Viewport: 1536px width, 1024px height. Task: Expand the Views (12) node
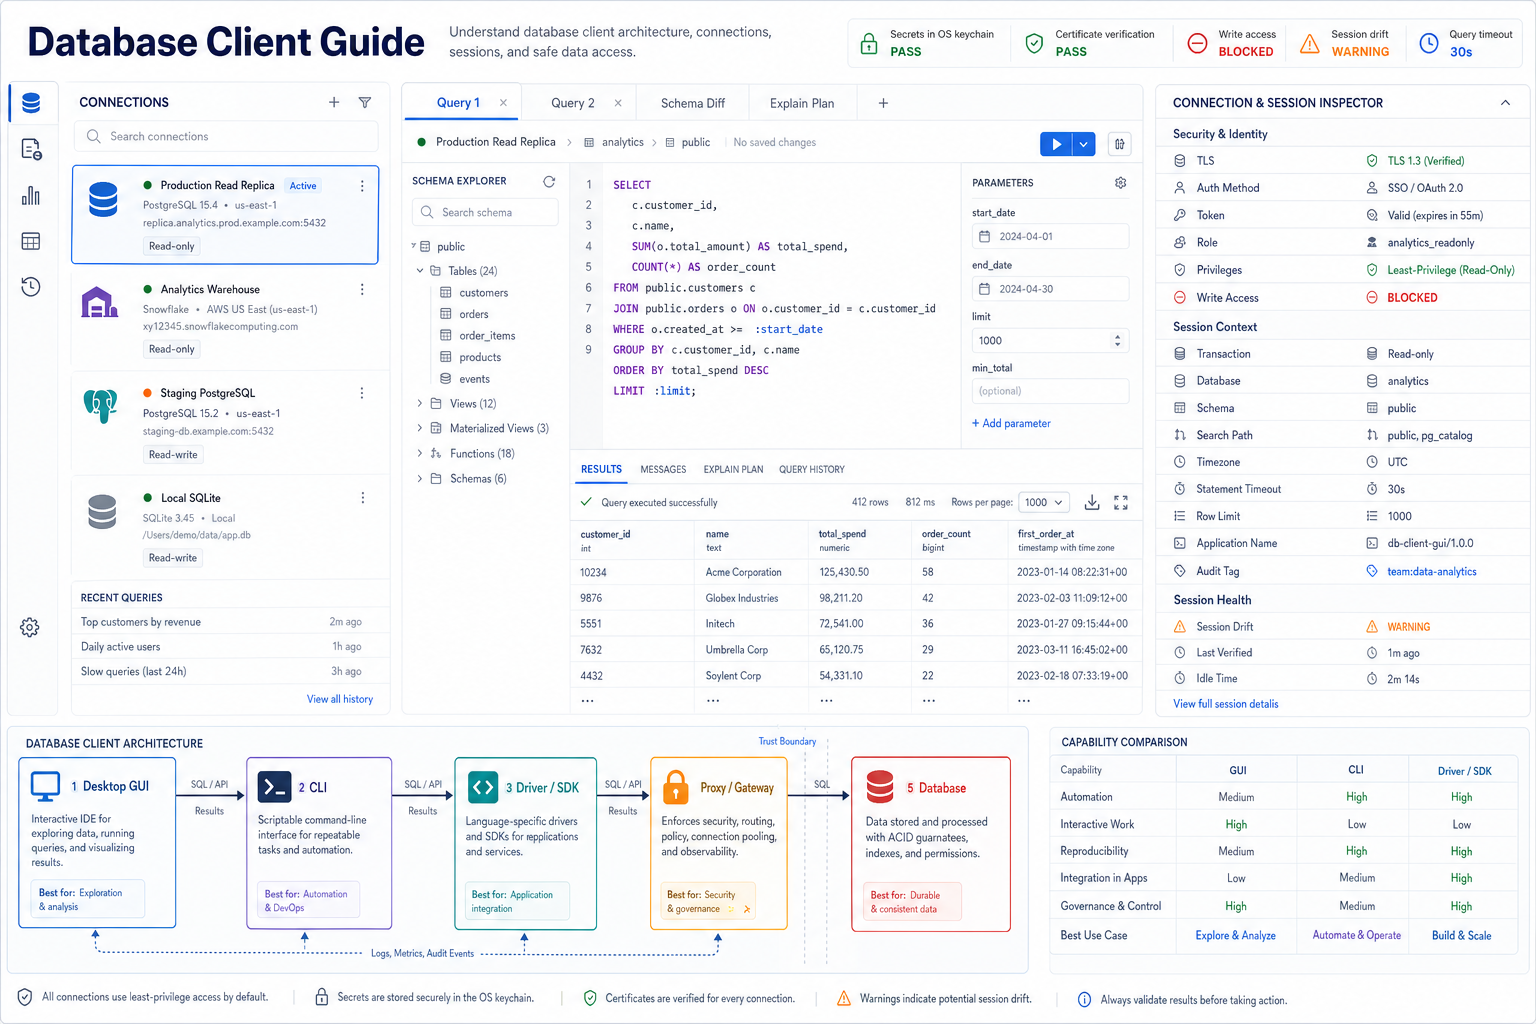point(420,404)
